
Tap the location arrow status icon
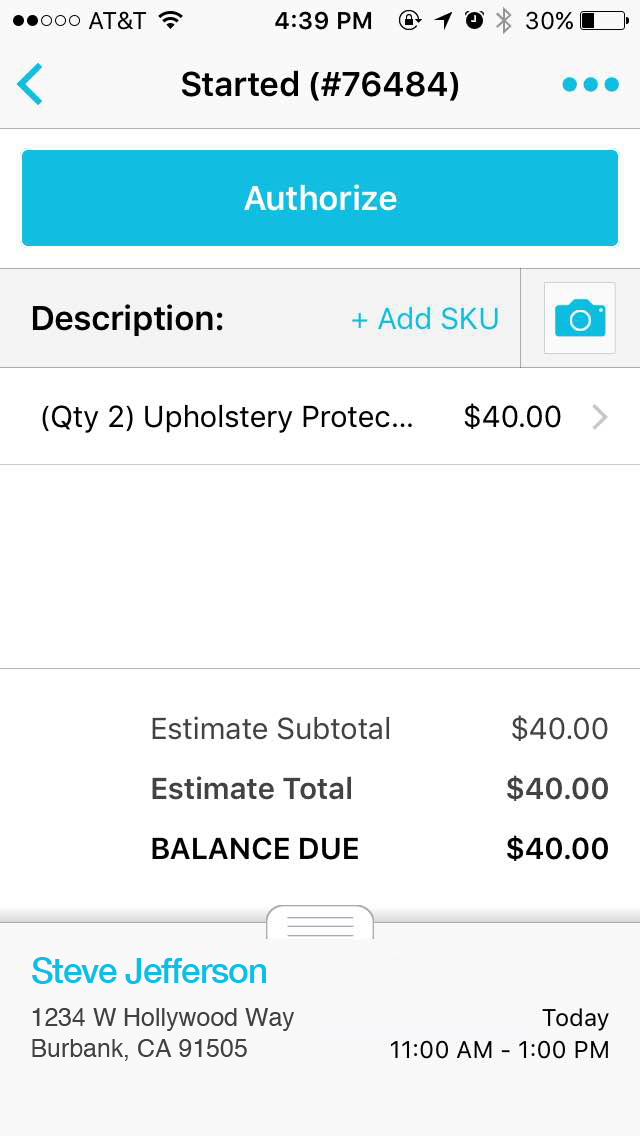tap(443, 20)
